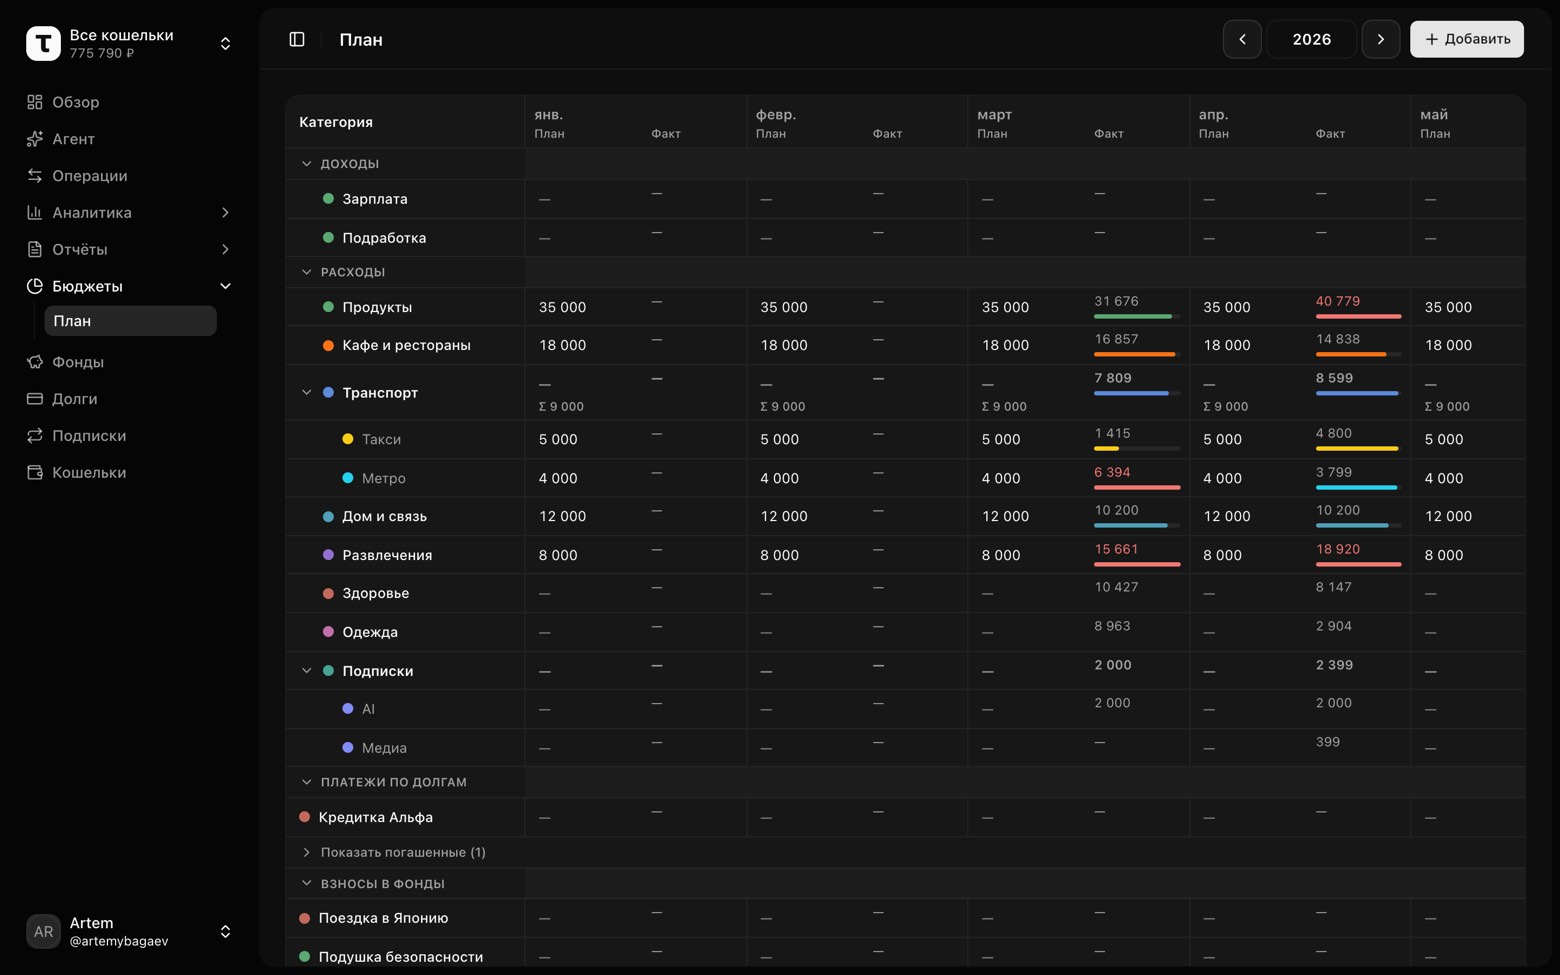Viewport: 1560px width, 975px height.
Task: Click the green dot beside Продукты
Action: coord(328,307)
